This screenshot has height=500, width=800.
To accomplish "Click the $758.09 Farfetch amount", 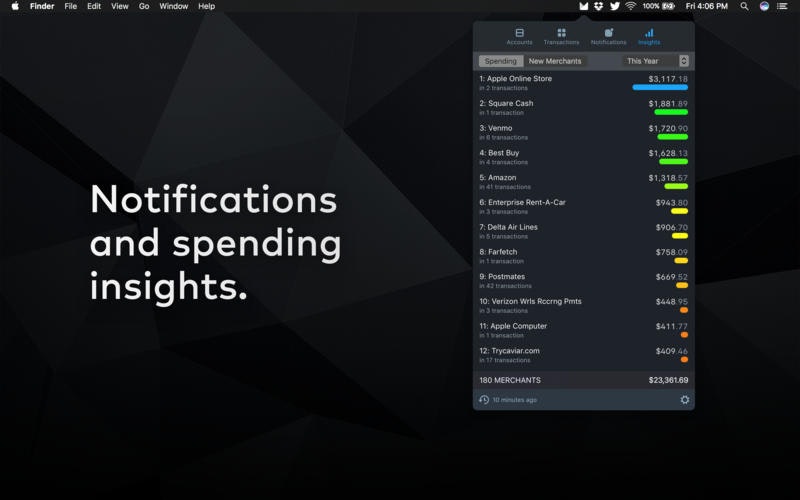I will tap(671, 252).
